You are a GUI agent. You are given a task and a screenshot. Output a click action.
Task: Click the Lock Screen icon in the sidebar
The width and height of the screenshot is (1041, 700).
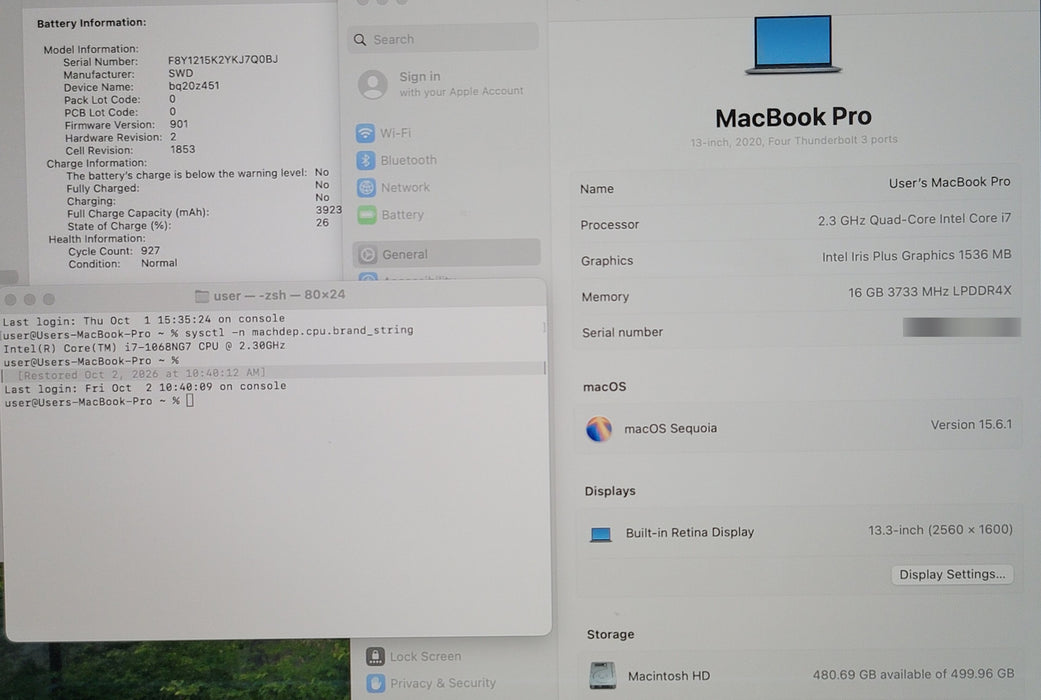tap(375, 656)
